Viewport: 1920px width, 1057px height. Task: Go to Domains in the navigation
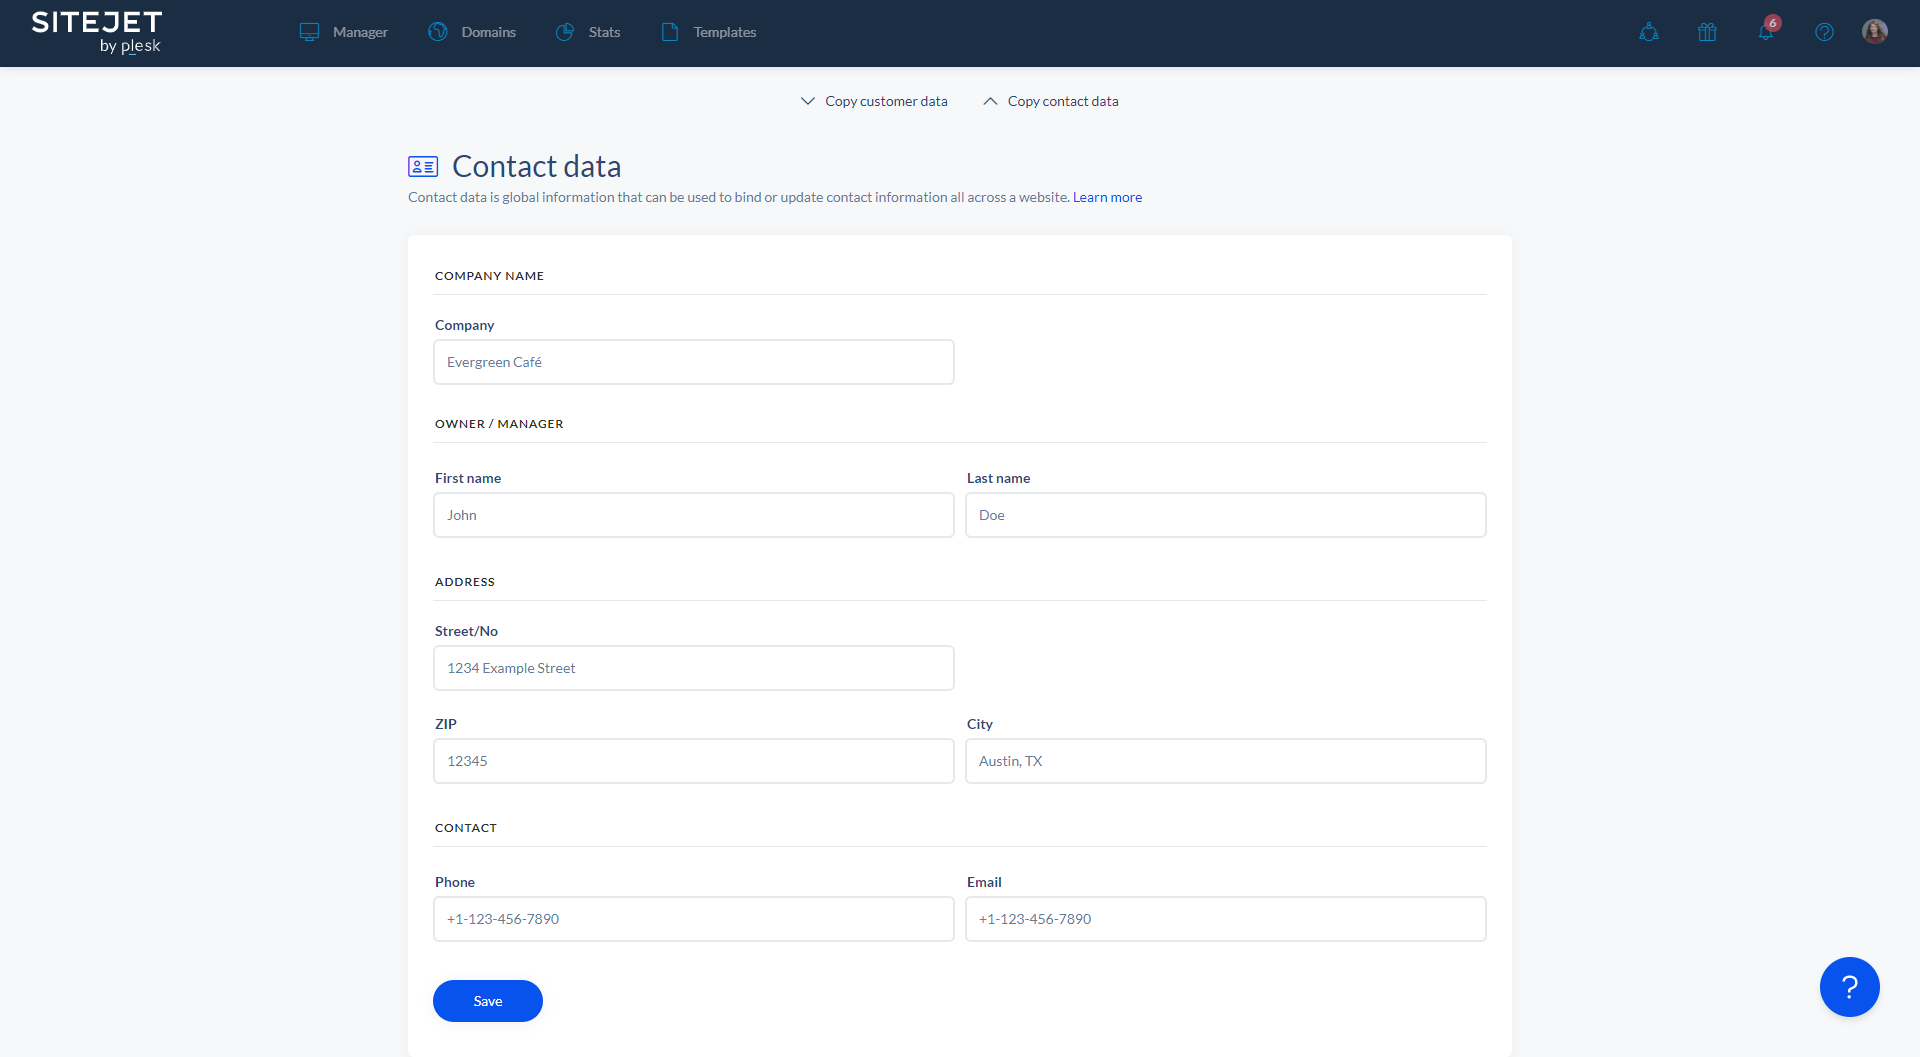click(472, 32)
